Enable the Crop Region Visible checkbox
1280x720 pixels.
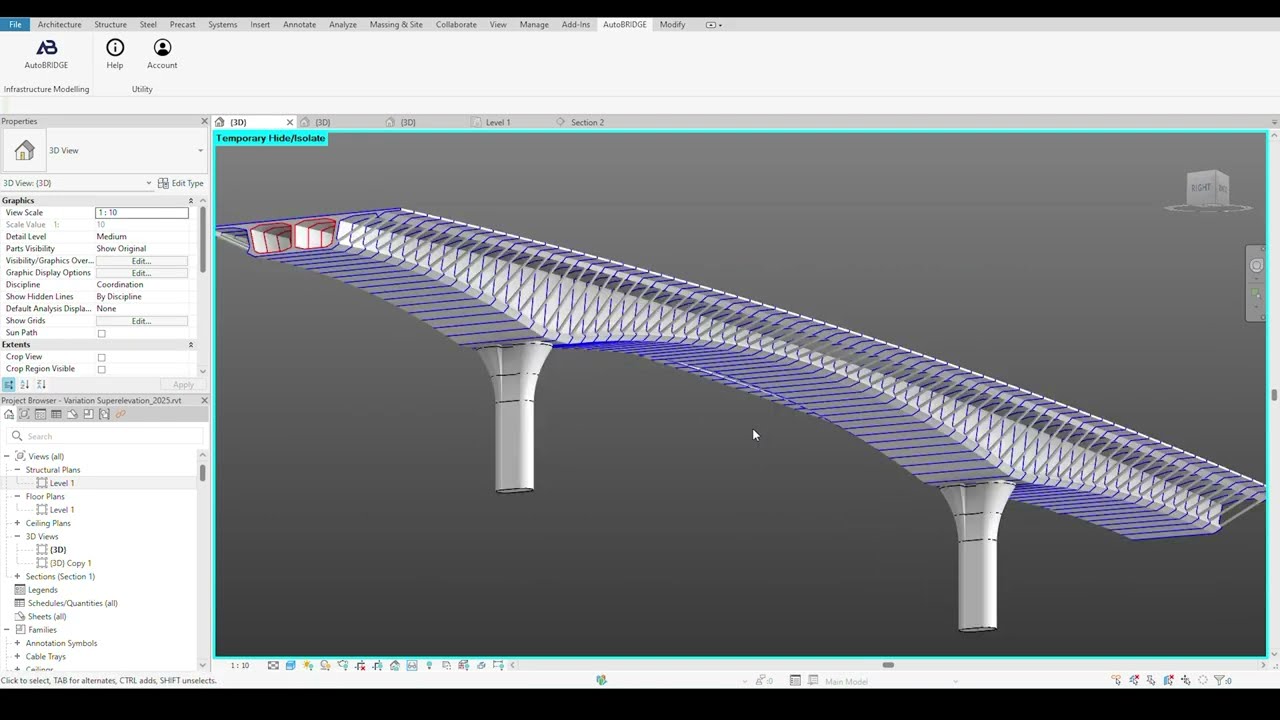[101, 369]
